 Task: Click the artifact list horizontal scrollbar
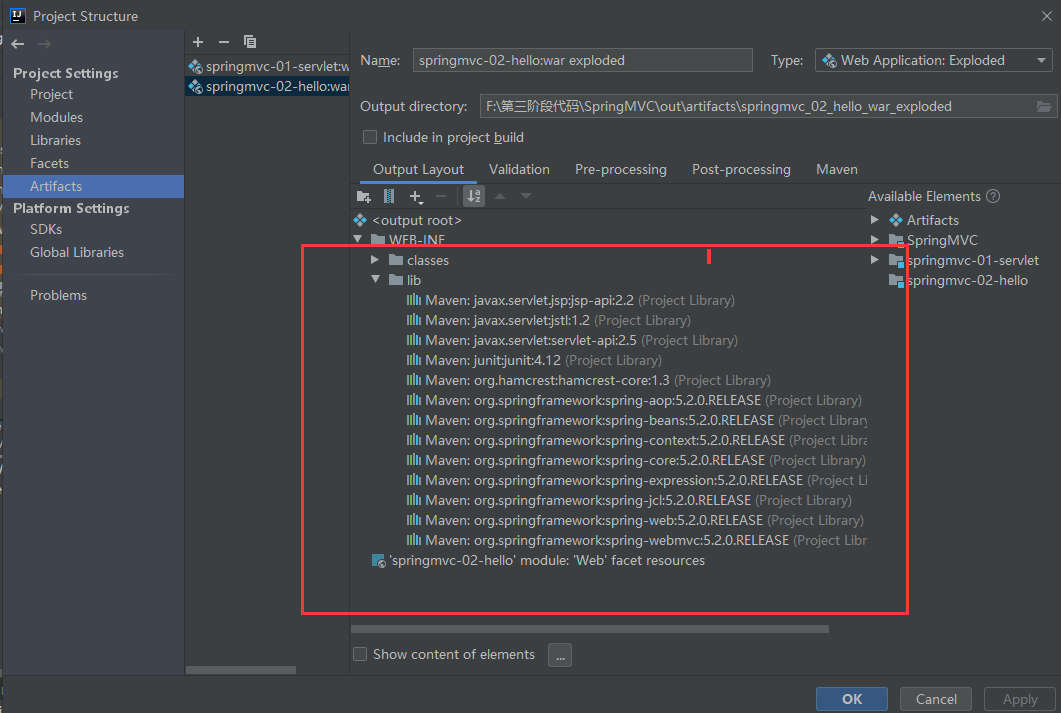[241, 670]
